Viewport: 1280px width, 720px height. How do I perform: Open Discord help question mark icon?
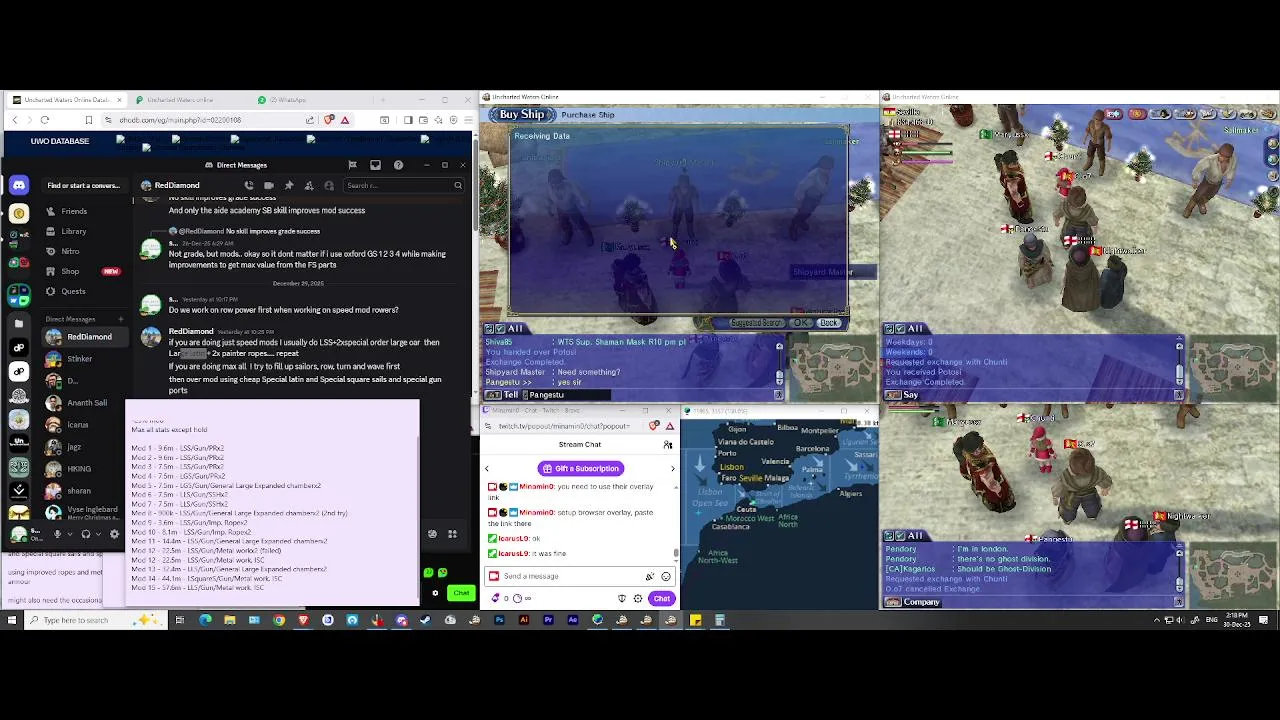(398, 165)
